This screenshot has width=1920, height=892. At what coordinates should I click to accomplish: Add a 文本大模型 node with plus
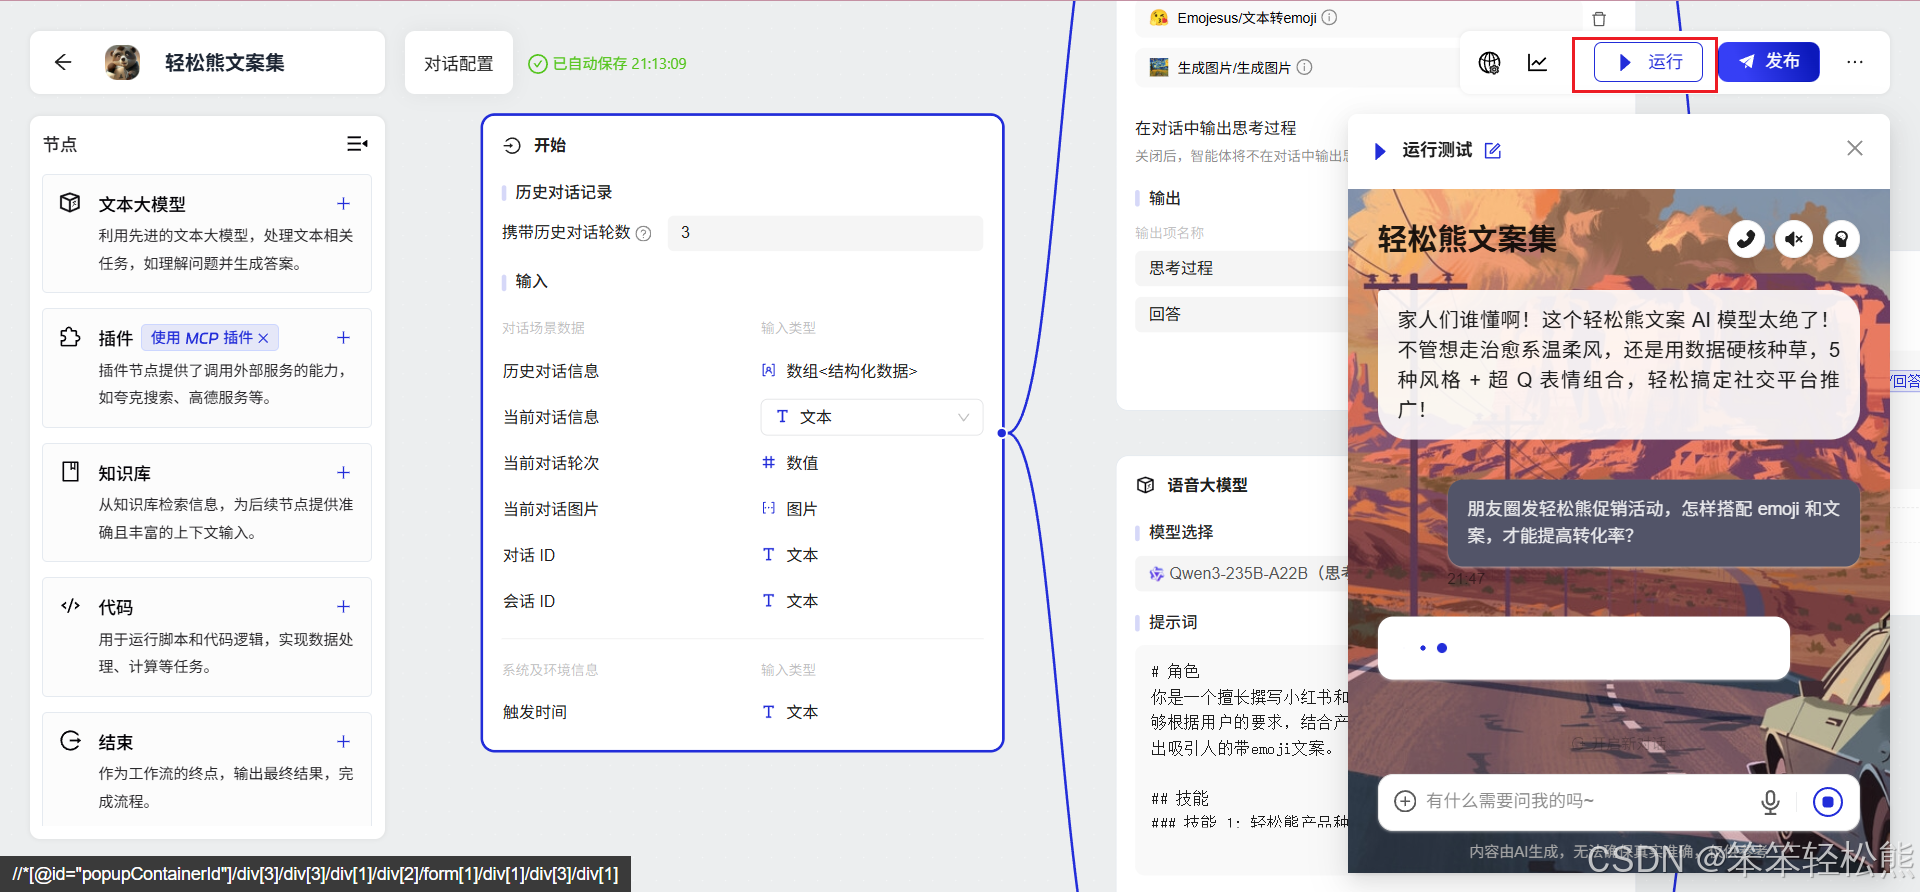[x=343, y=204]
